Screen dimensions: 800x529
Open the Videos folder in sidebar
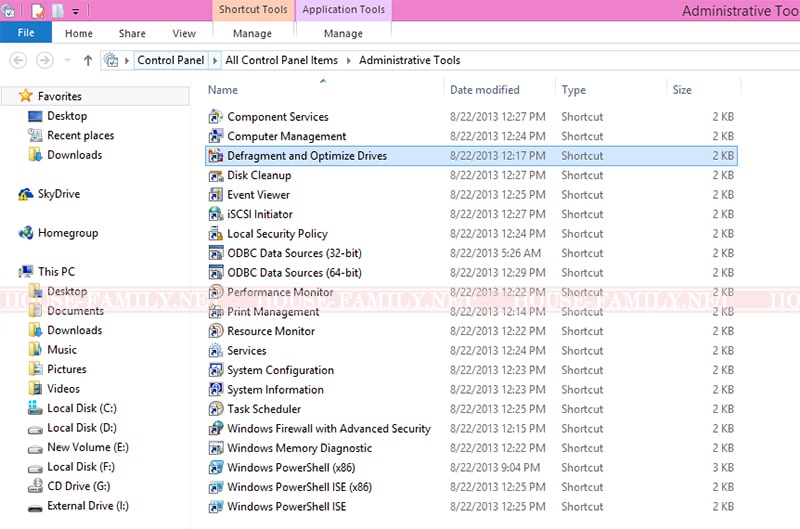[x=63, y=389]
